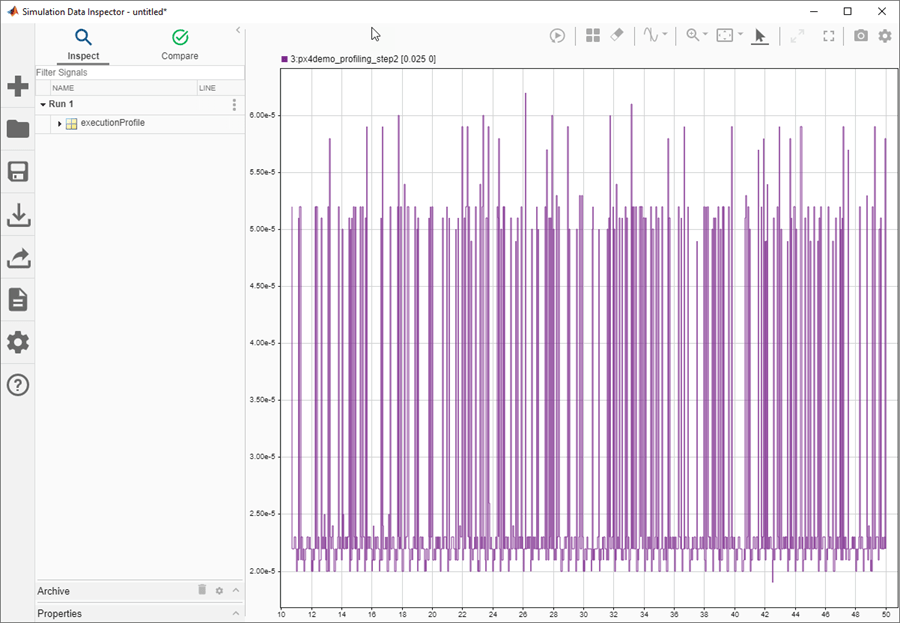Open the Help question mark icon

(18, 385)
